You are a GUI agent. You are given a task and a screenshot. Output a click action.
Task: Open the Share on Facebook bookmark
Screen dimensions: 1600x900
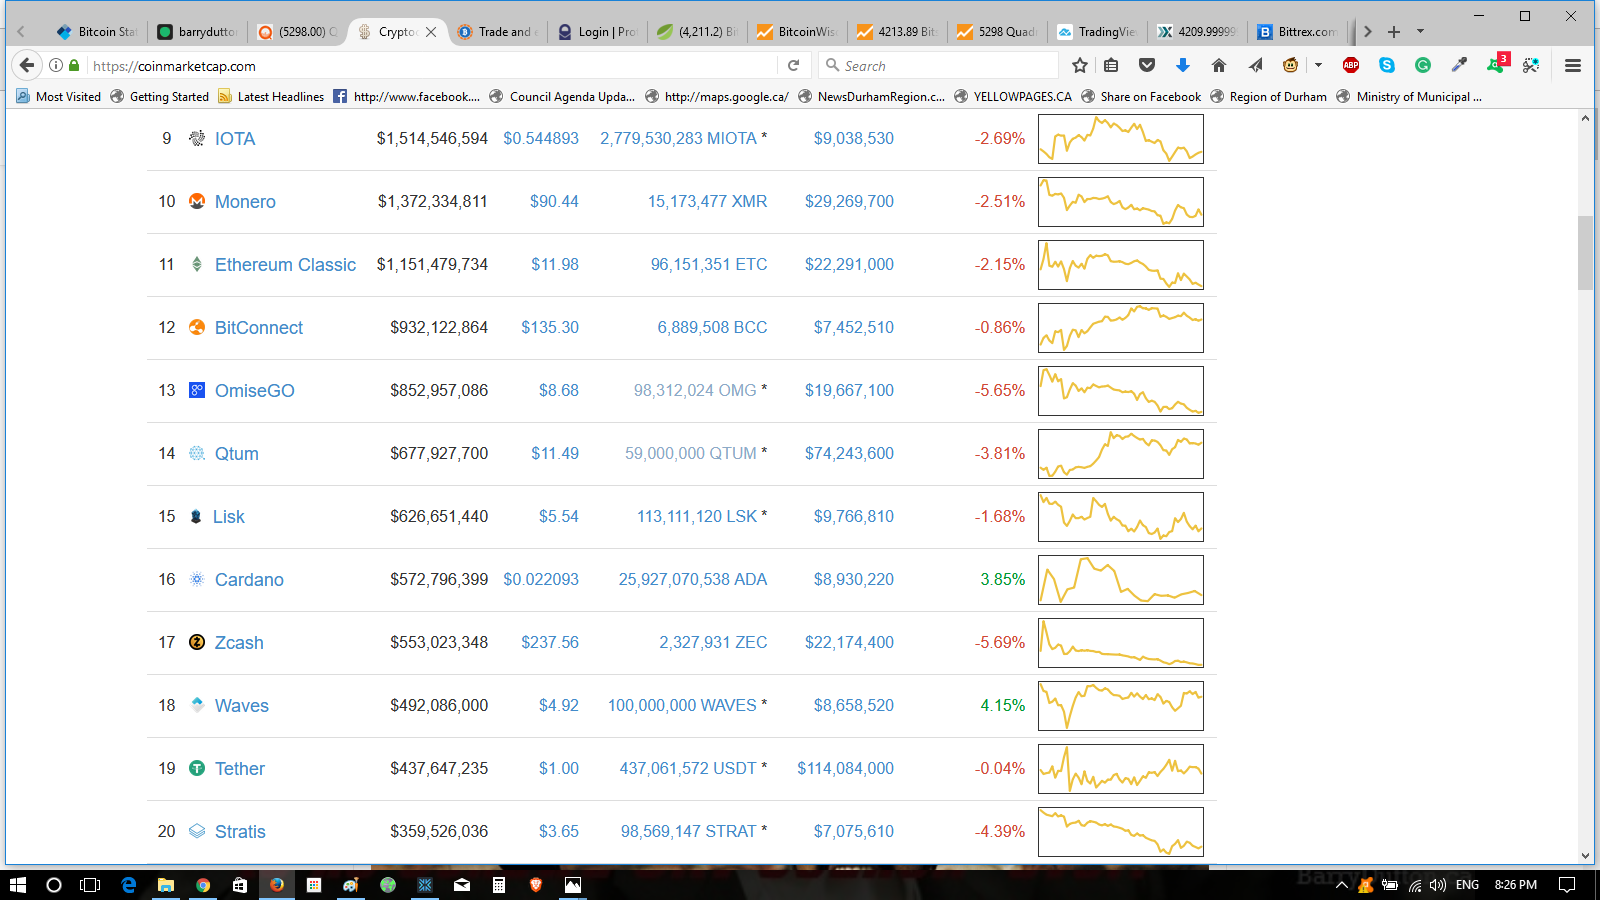pos(1141,97)
